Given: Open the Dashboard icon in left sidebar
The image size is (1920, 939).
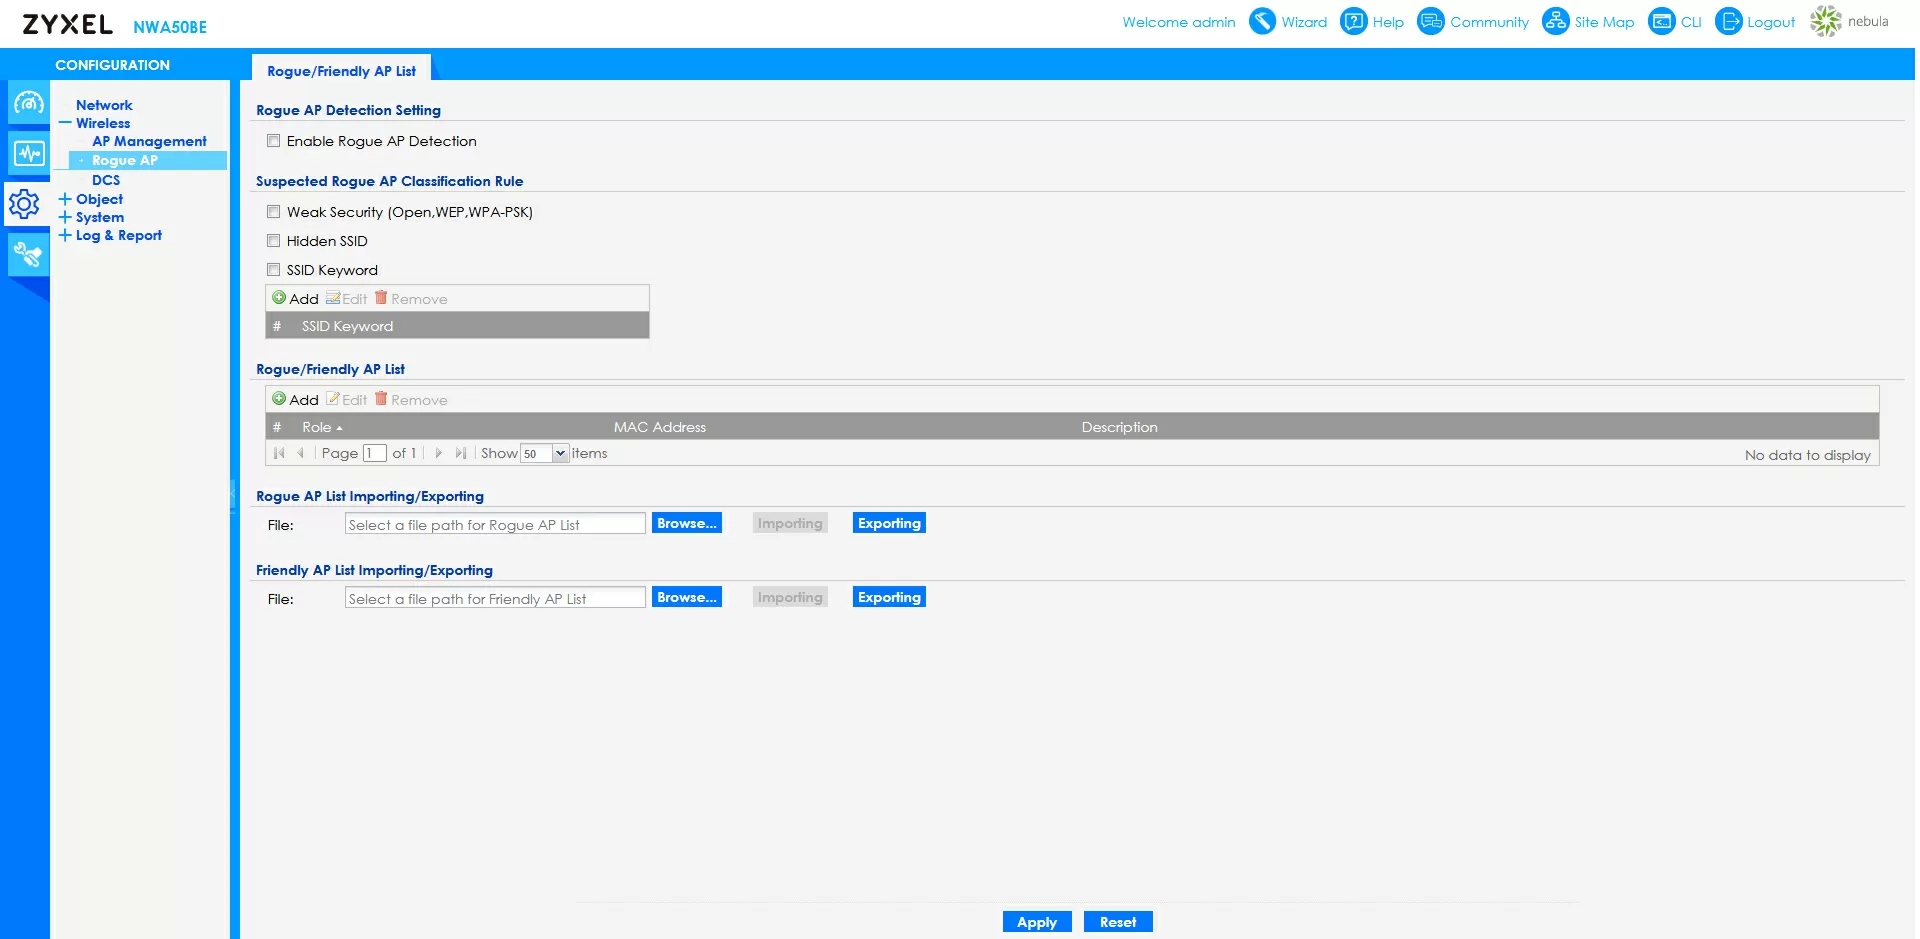Looking at the screenshot, I should [x=28, y=103].
